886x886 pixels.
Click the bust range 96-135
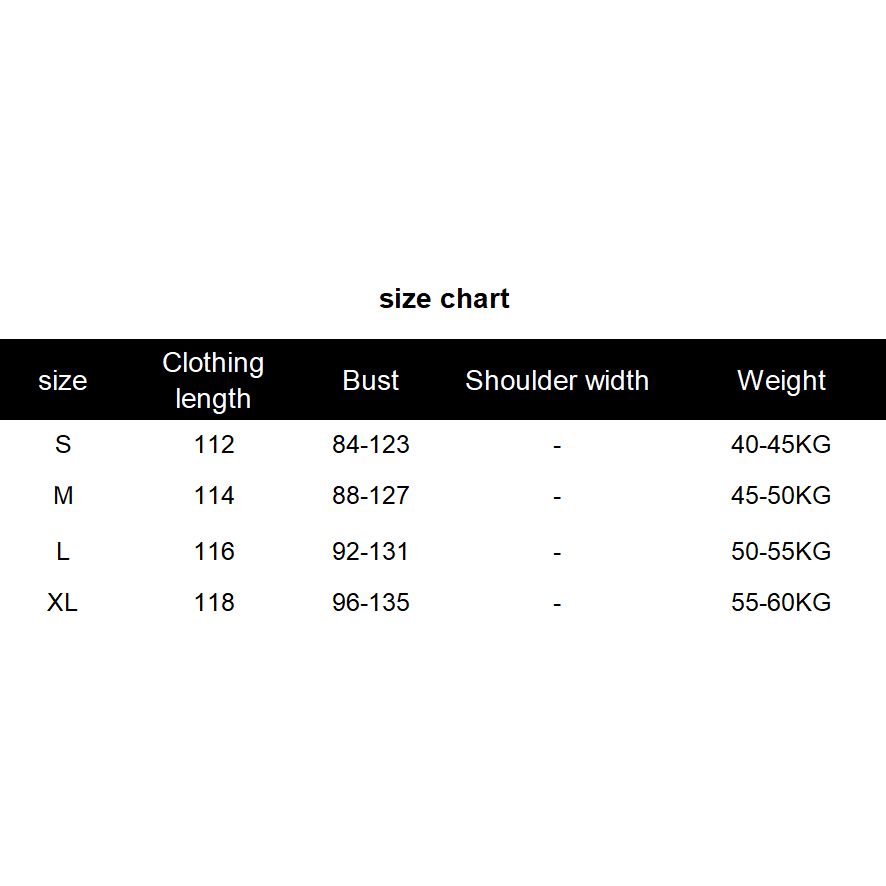(371, 603)
